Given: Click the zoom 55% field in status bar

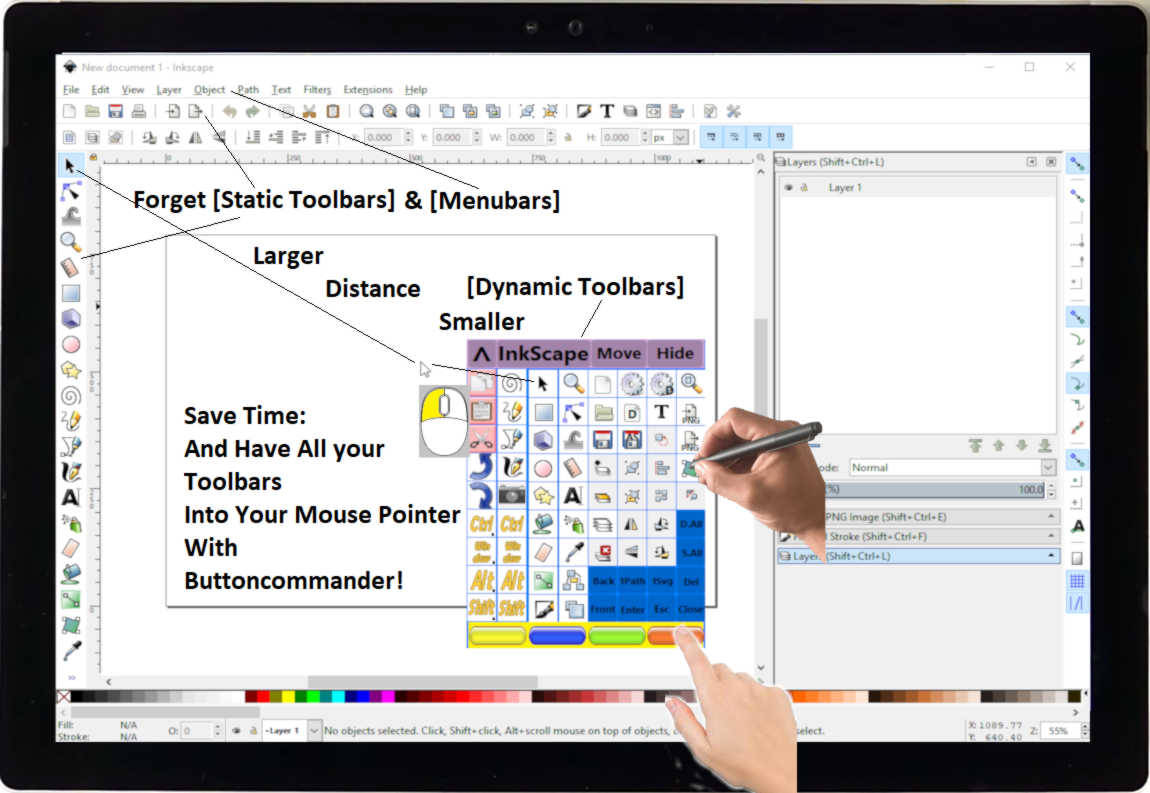Looking at the screenshot, I should (1058, 731).
